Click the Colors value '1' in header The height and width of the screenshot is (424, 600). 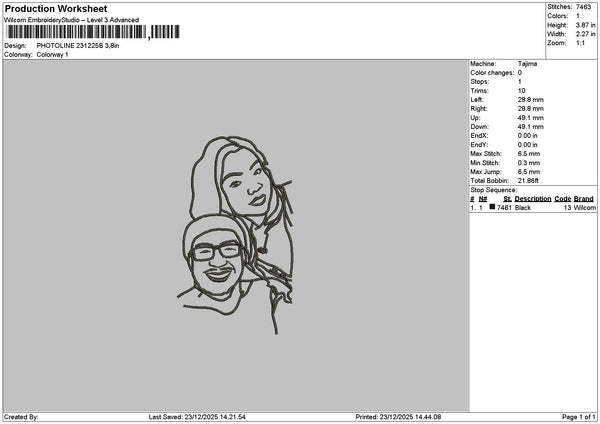coord(578,16)
